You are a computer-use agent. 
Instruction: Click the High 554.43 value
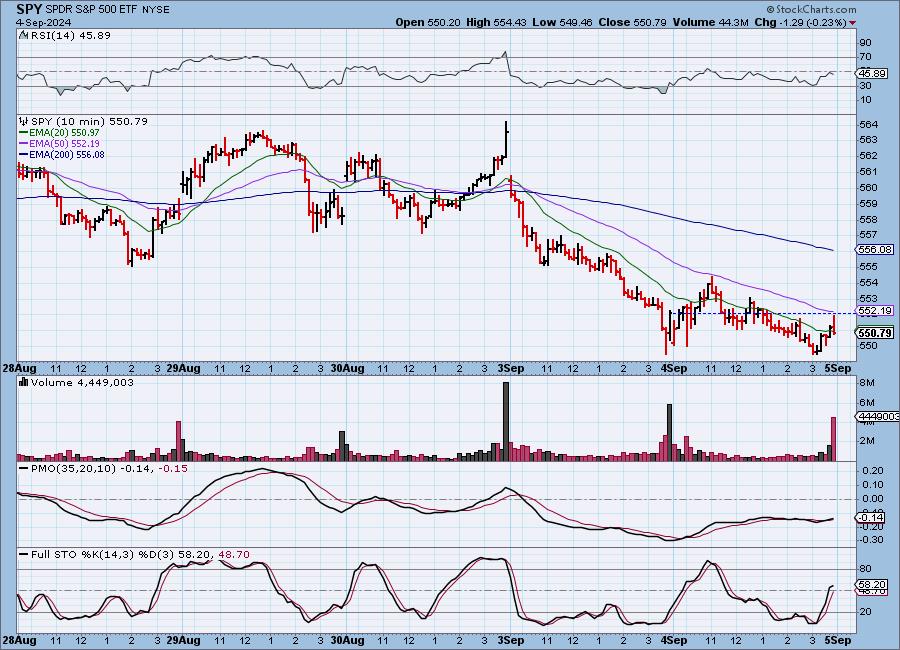point(496,22)
